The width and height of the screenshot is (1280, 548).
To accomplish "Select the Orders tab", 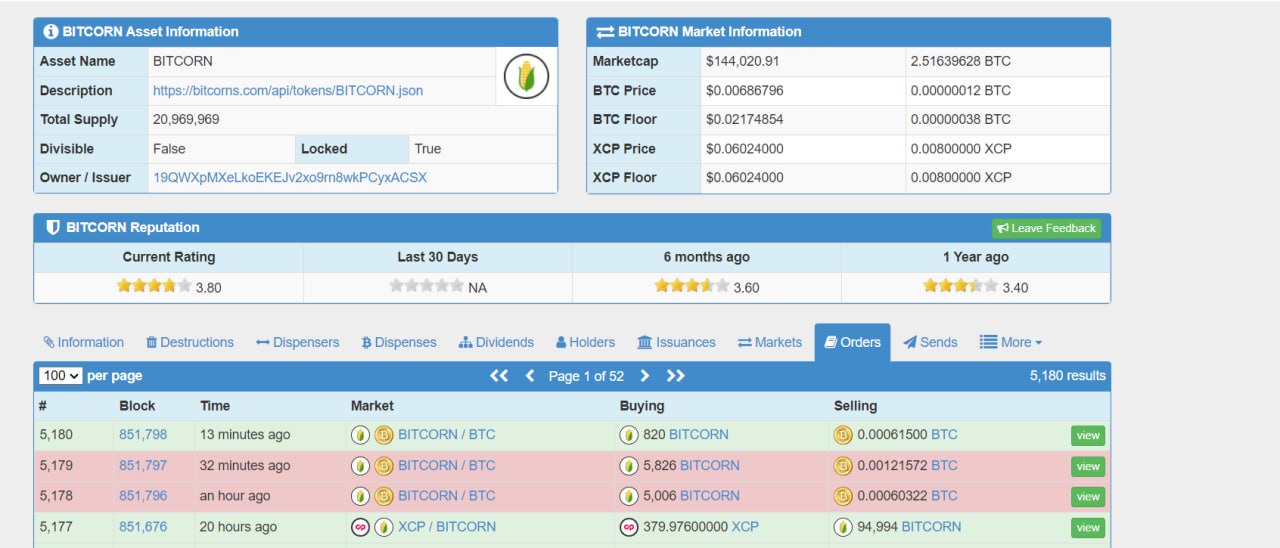I will point(852,342).
